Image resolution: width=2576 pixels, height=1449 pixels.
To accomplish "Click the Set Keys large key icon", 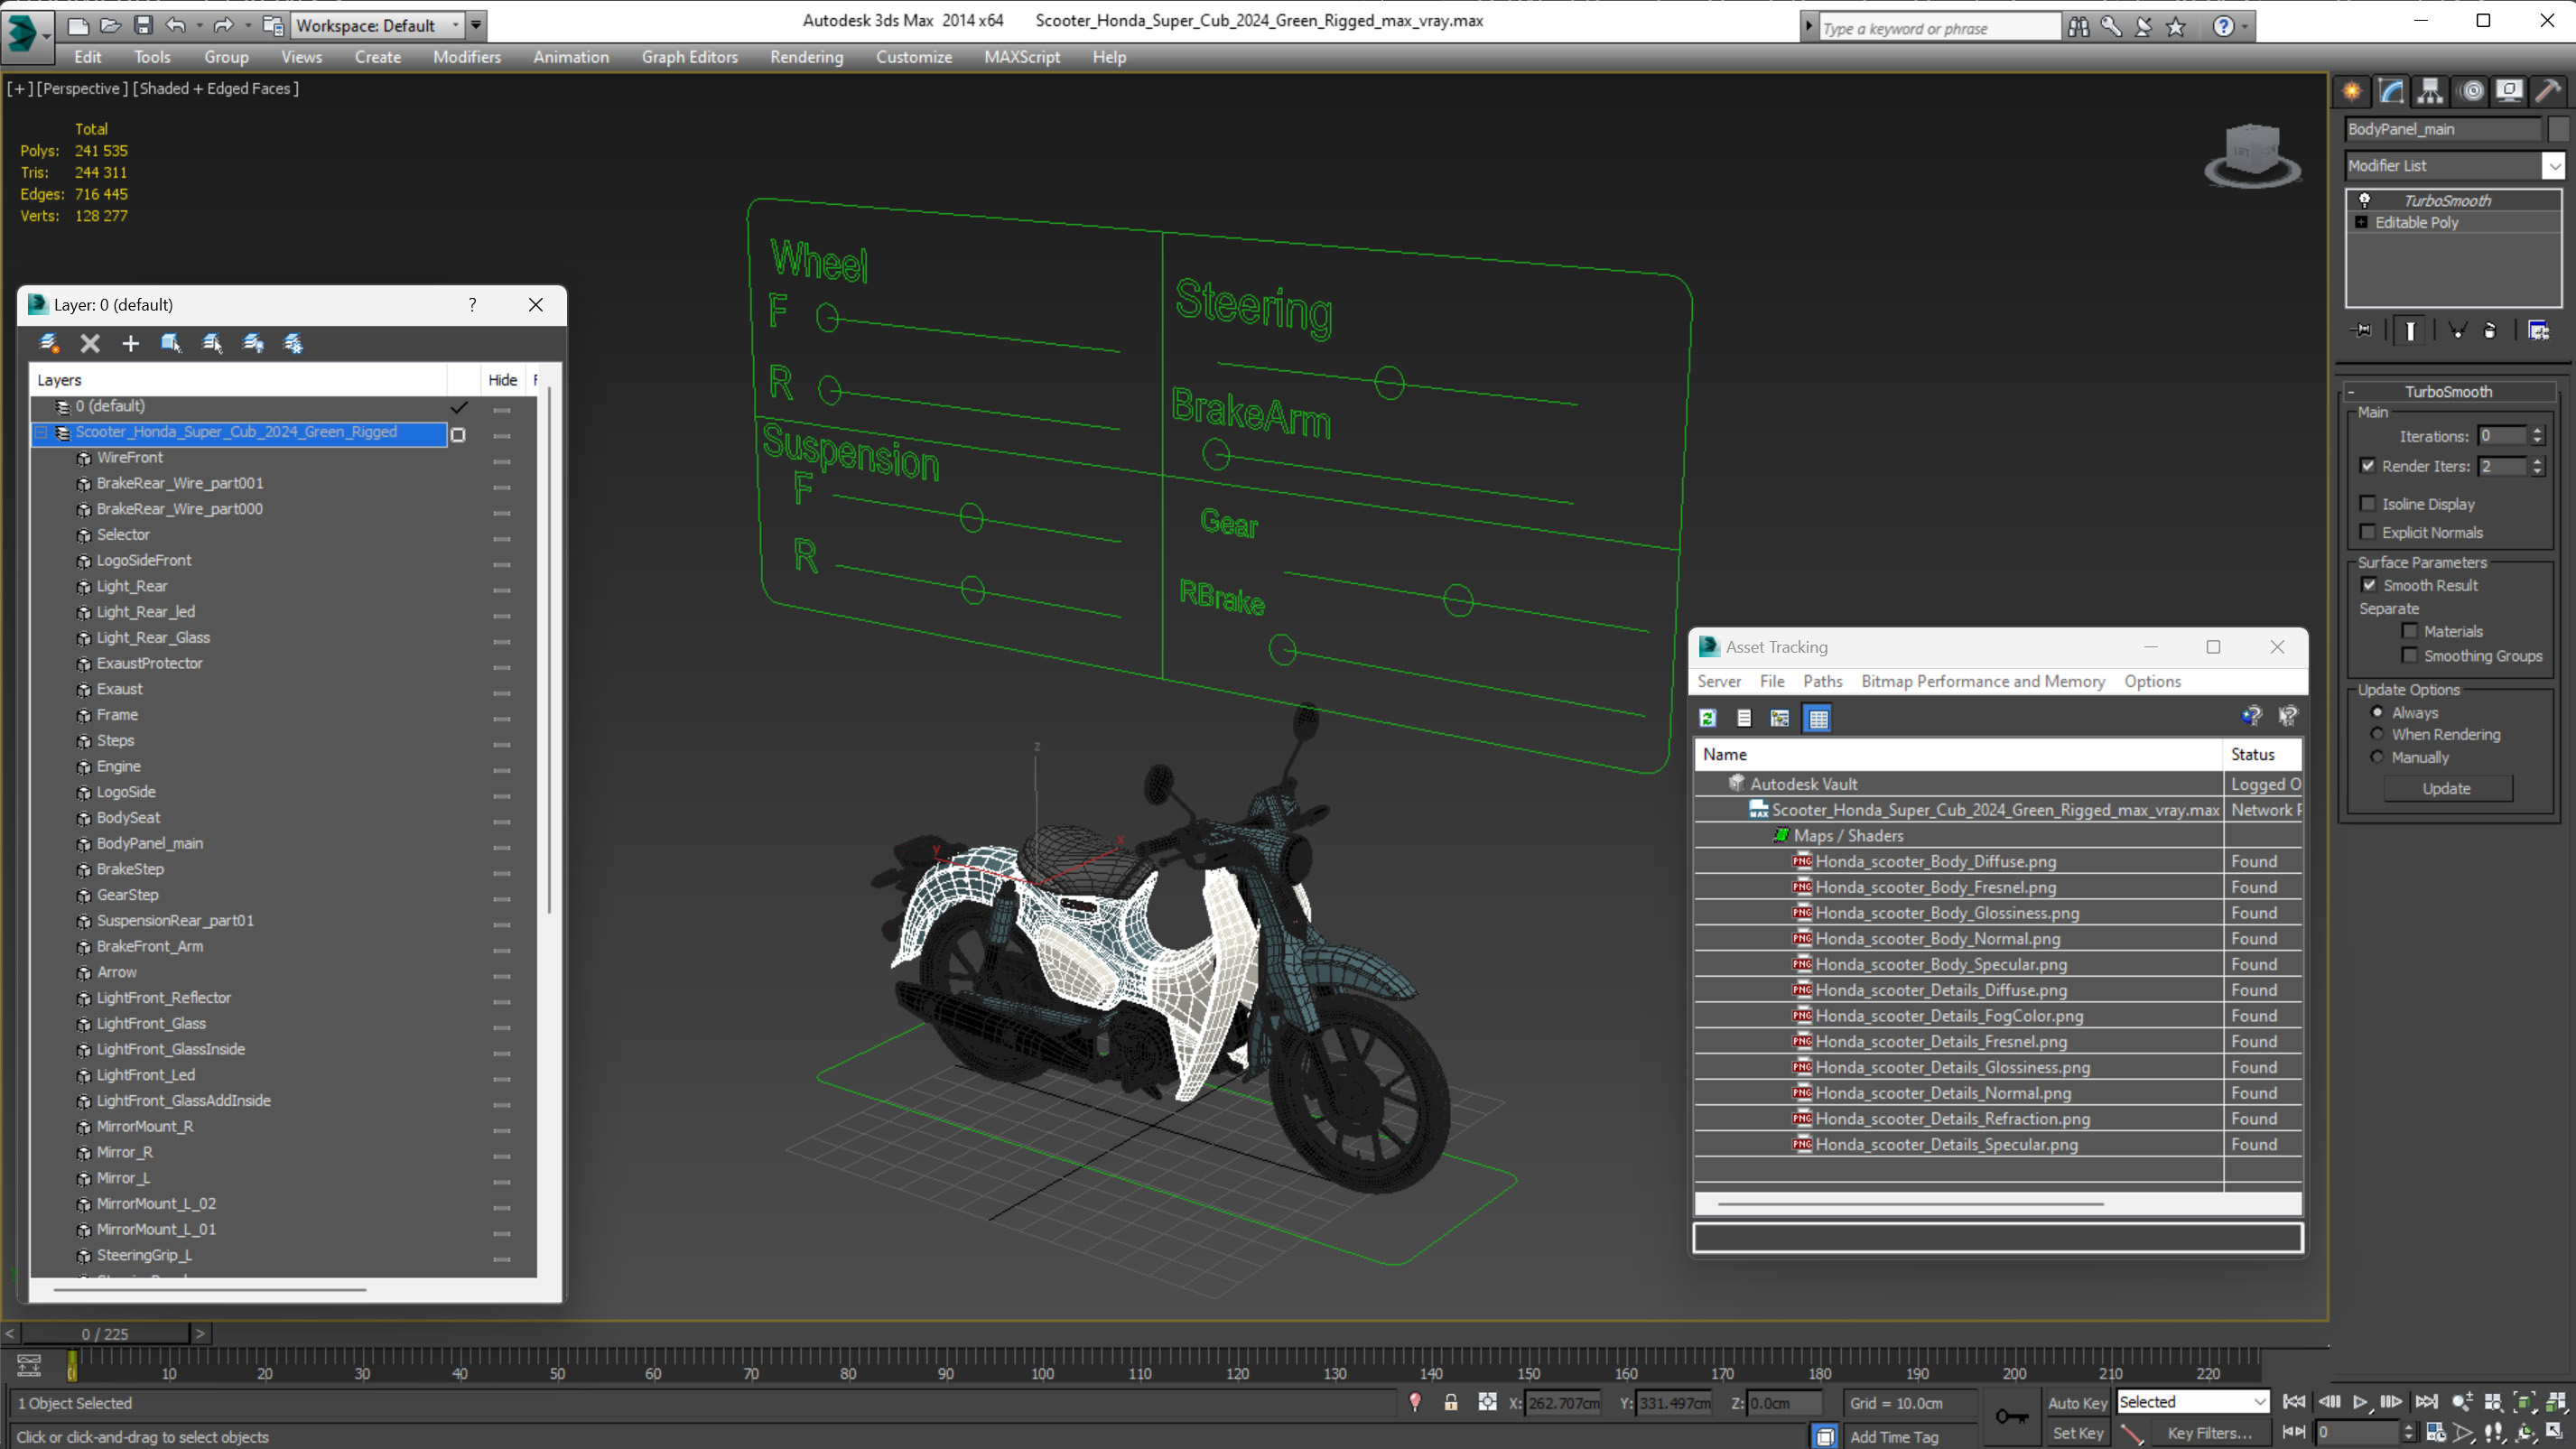I will click(2012, 1416).
